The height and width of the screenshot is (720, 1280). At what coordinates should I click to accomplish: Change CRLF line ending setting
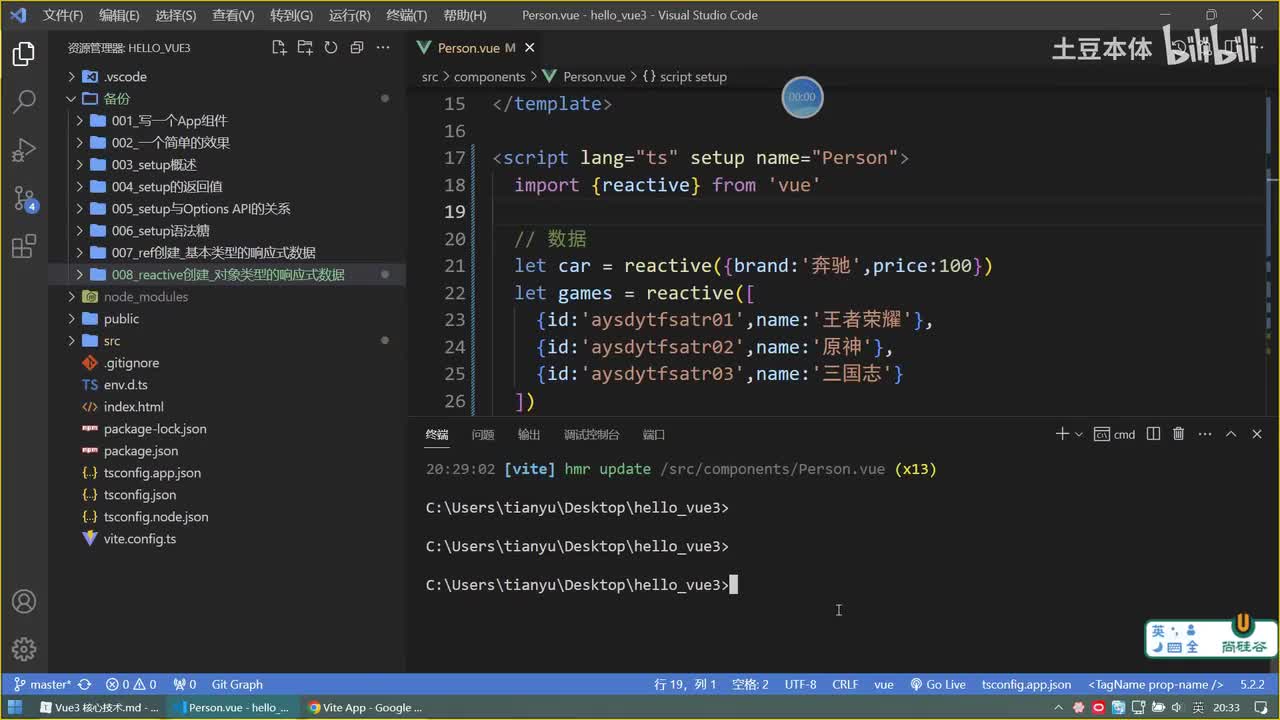tap(845, 685)
